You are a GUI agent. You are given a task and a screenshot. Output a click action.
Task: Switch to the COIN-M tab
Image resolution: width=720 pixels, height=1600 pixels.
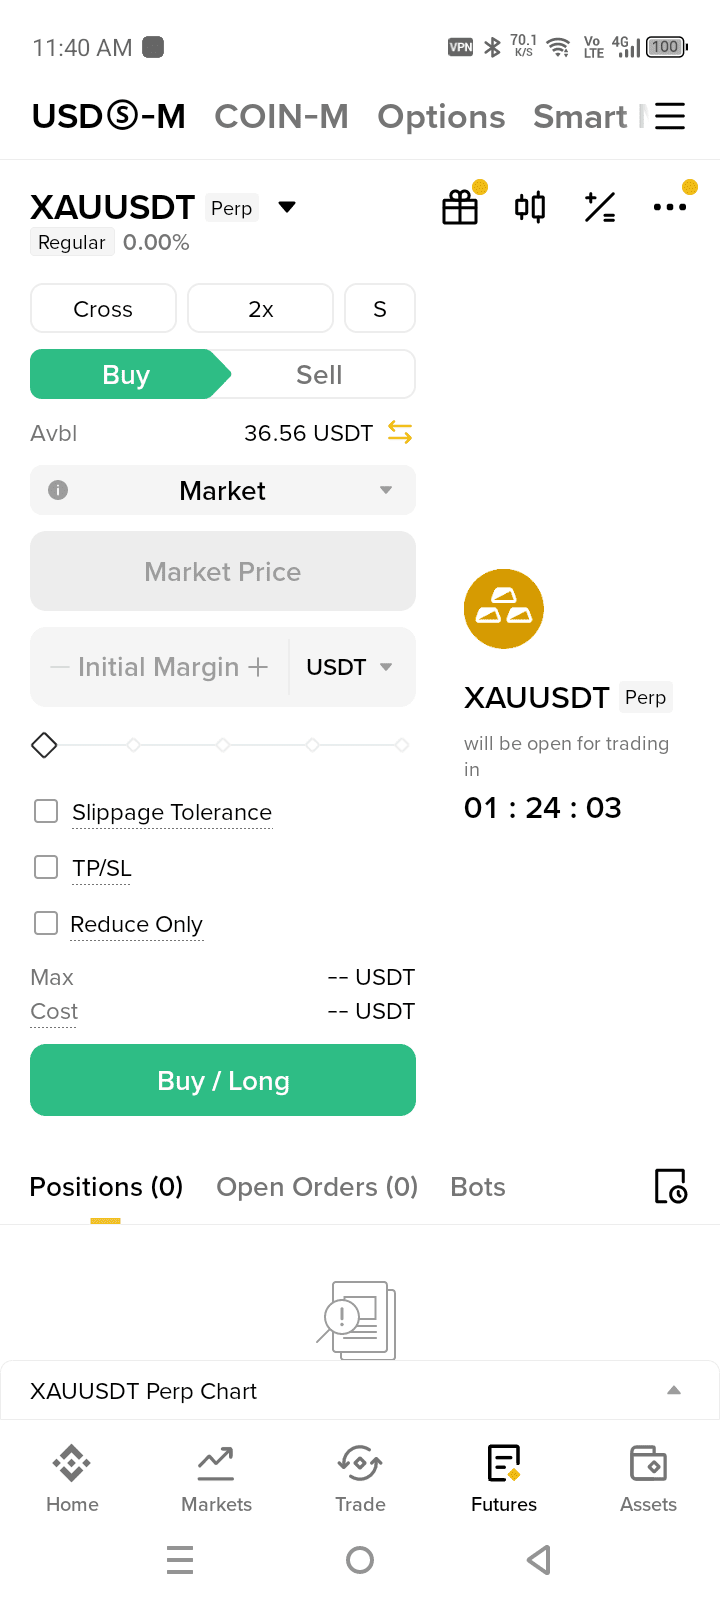point(281,117)
